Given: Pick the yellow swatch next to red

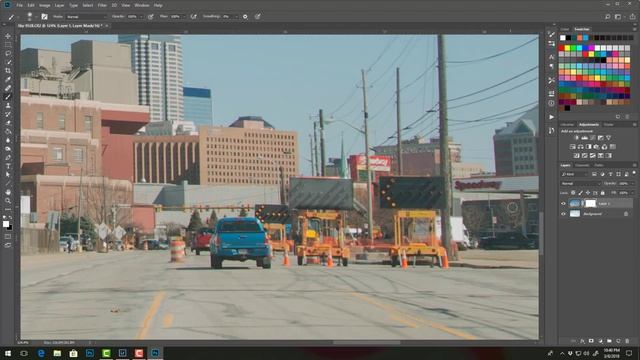Looking at the screenshot, I should (567, 48).
